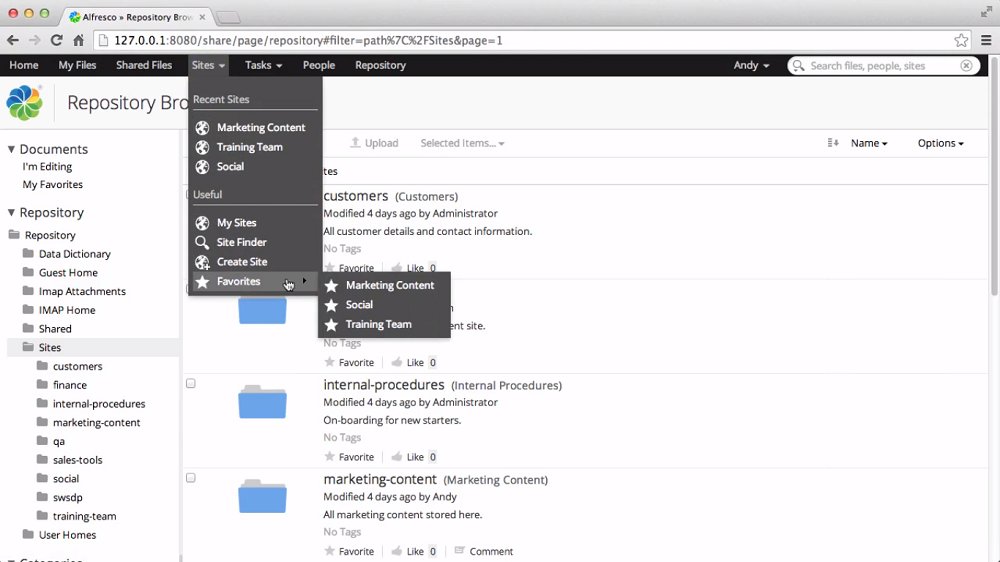Viewport: 1000px width, 562px height.
Task: Favorite the internal-procedures folder
Action: click(349, 457)
